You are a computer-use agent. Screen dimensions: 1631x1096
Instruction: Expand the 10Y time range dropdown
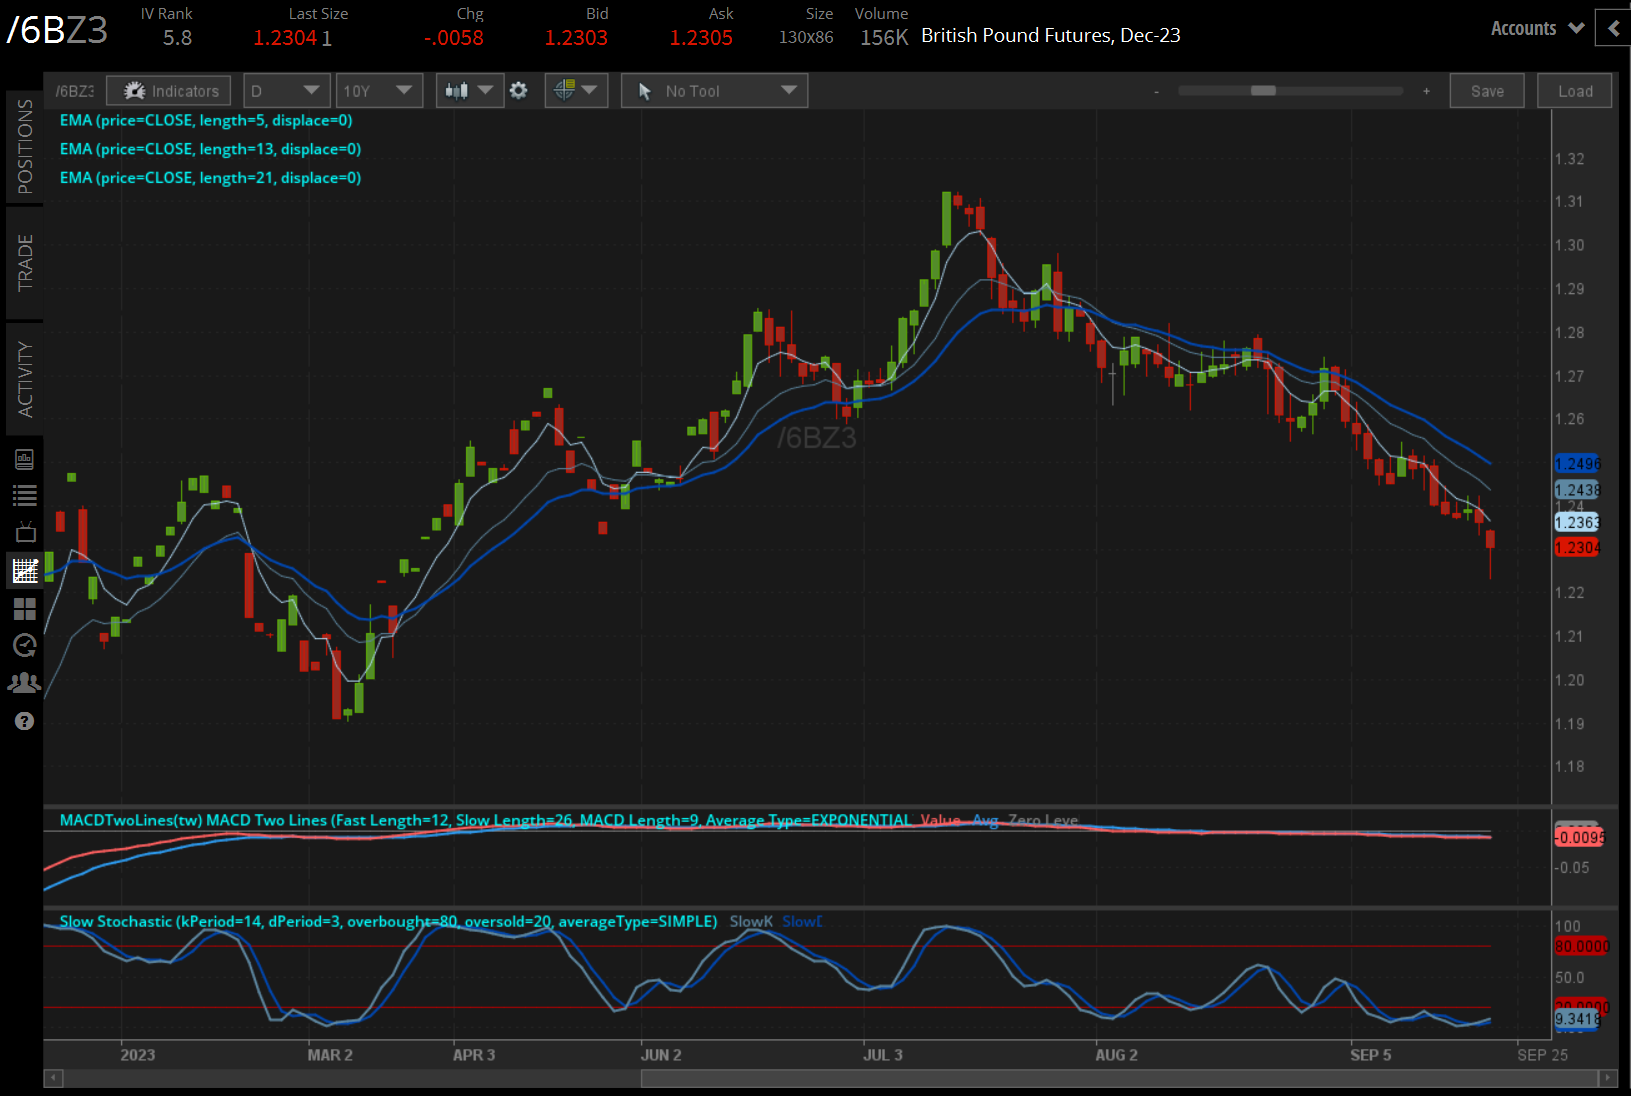(x=379, y=90)
